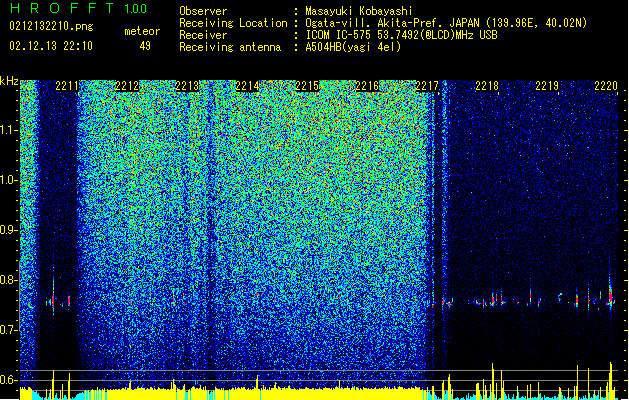Click the 2213 time marker
The width and height of the screenshot is (629, 400).
[x=187, y=86]
